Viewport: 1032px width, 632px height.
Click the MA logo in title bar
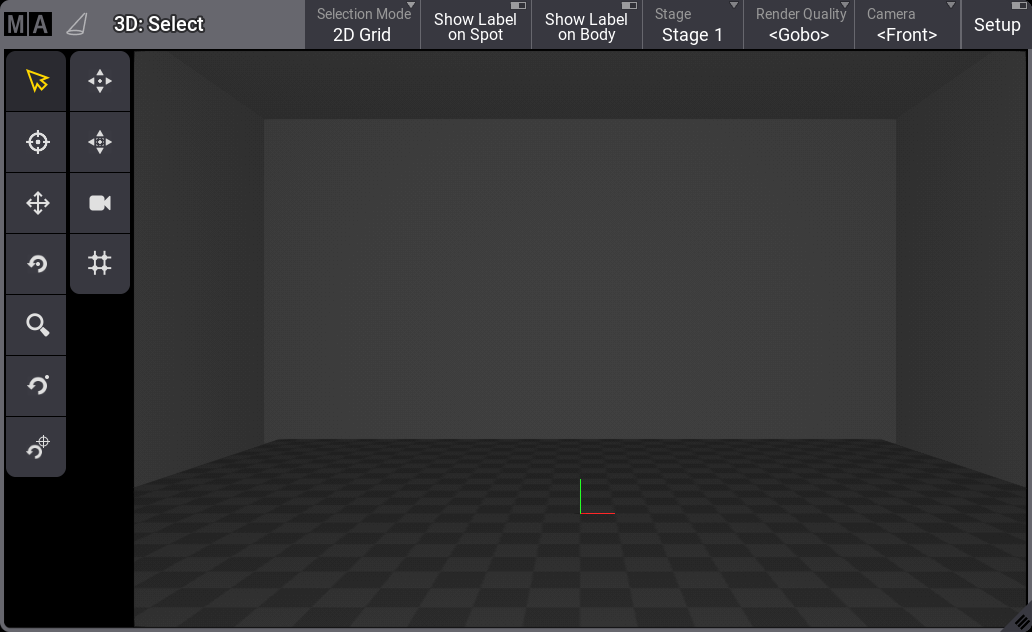27,25
